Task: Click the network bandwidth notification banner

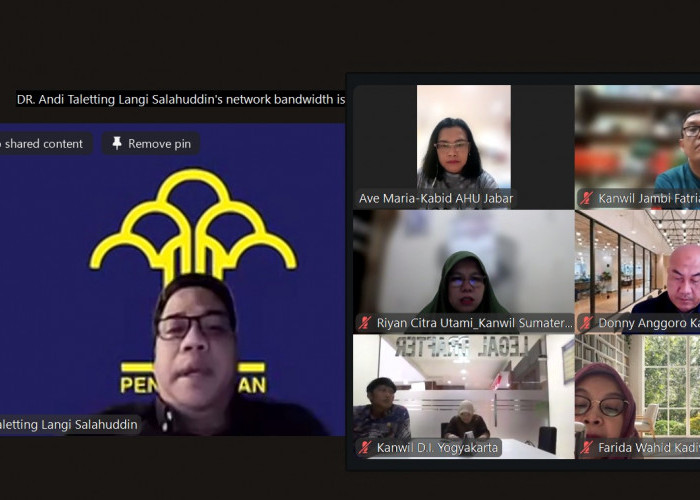Action: pos(180,99)
